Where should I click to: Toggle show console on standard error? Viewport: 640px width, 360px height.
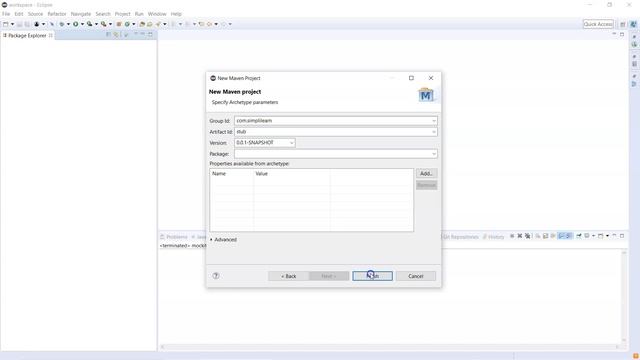point(569,236)
